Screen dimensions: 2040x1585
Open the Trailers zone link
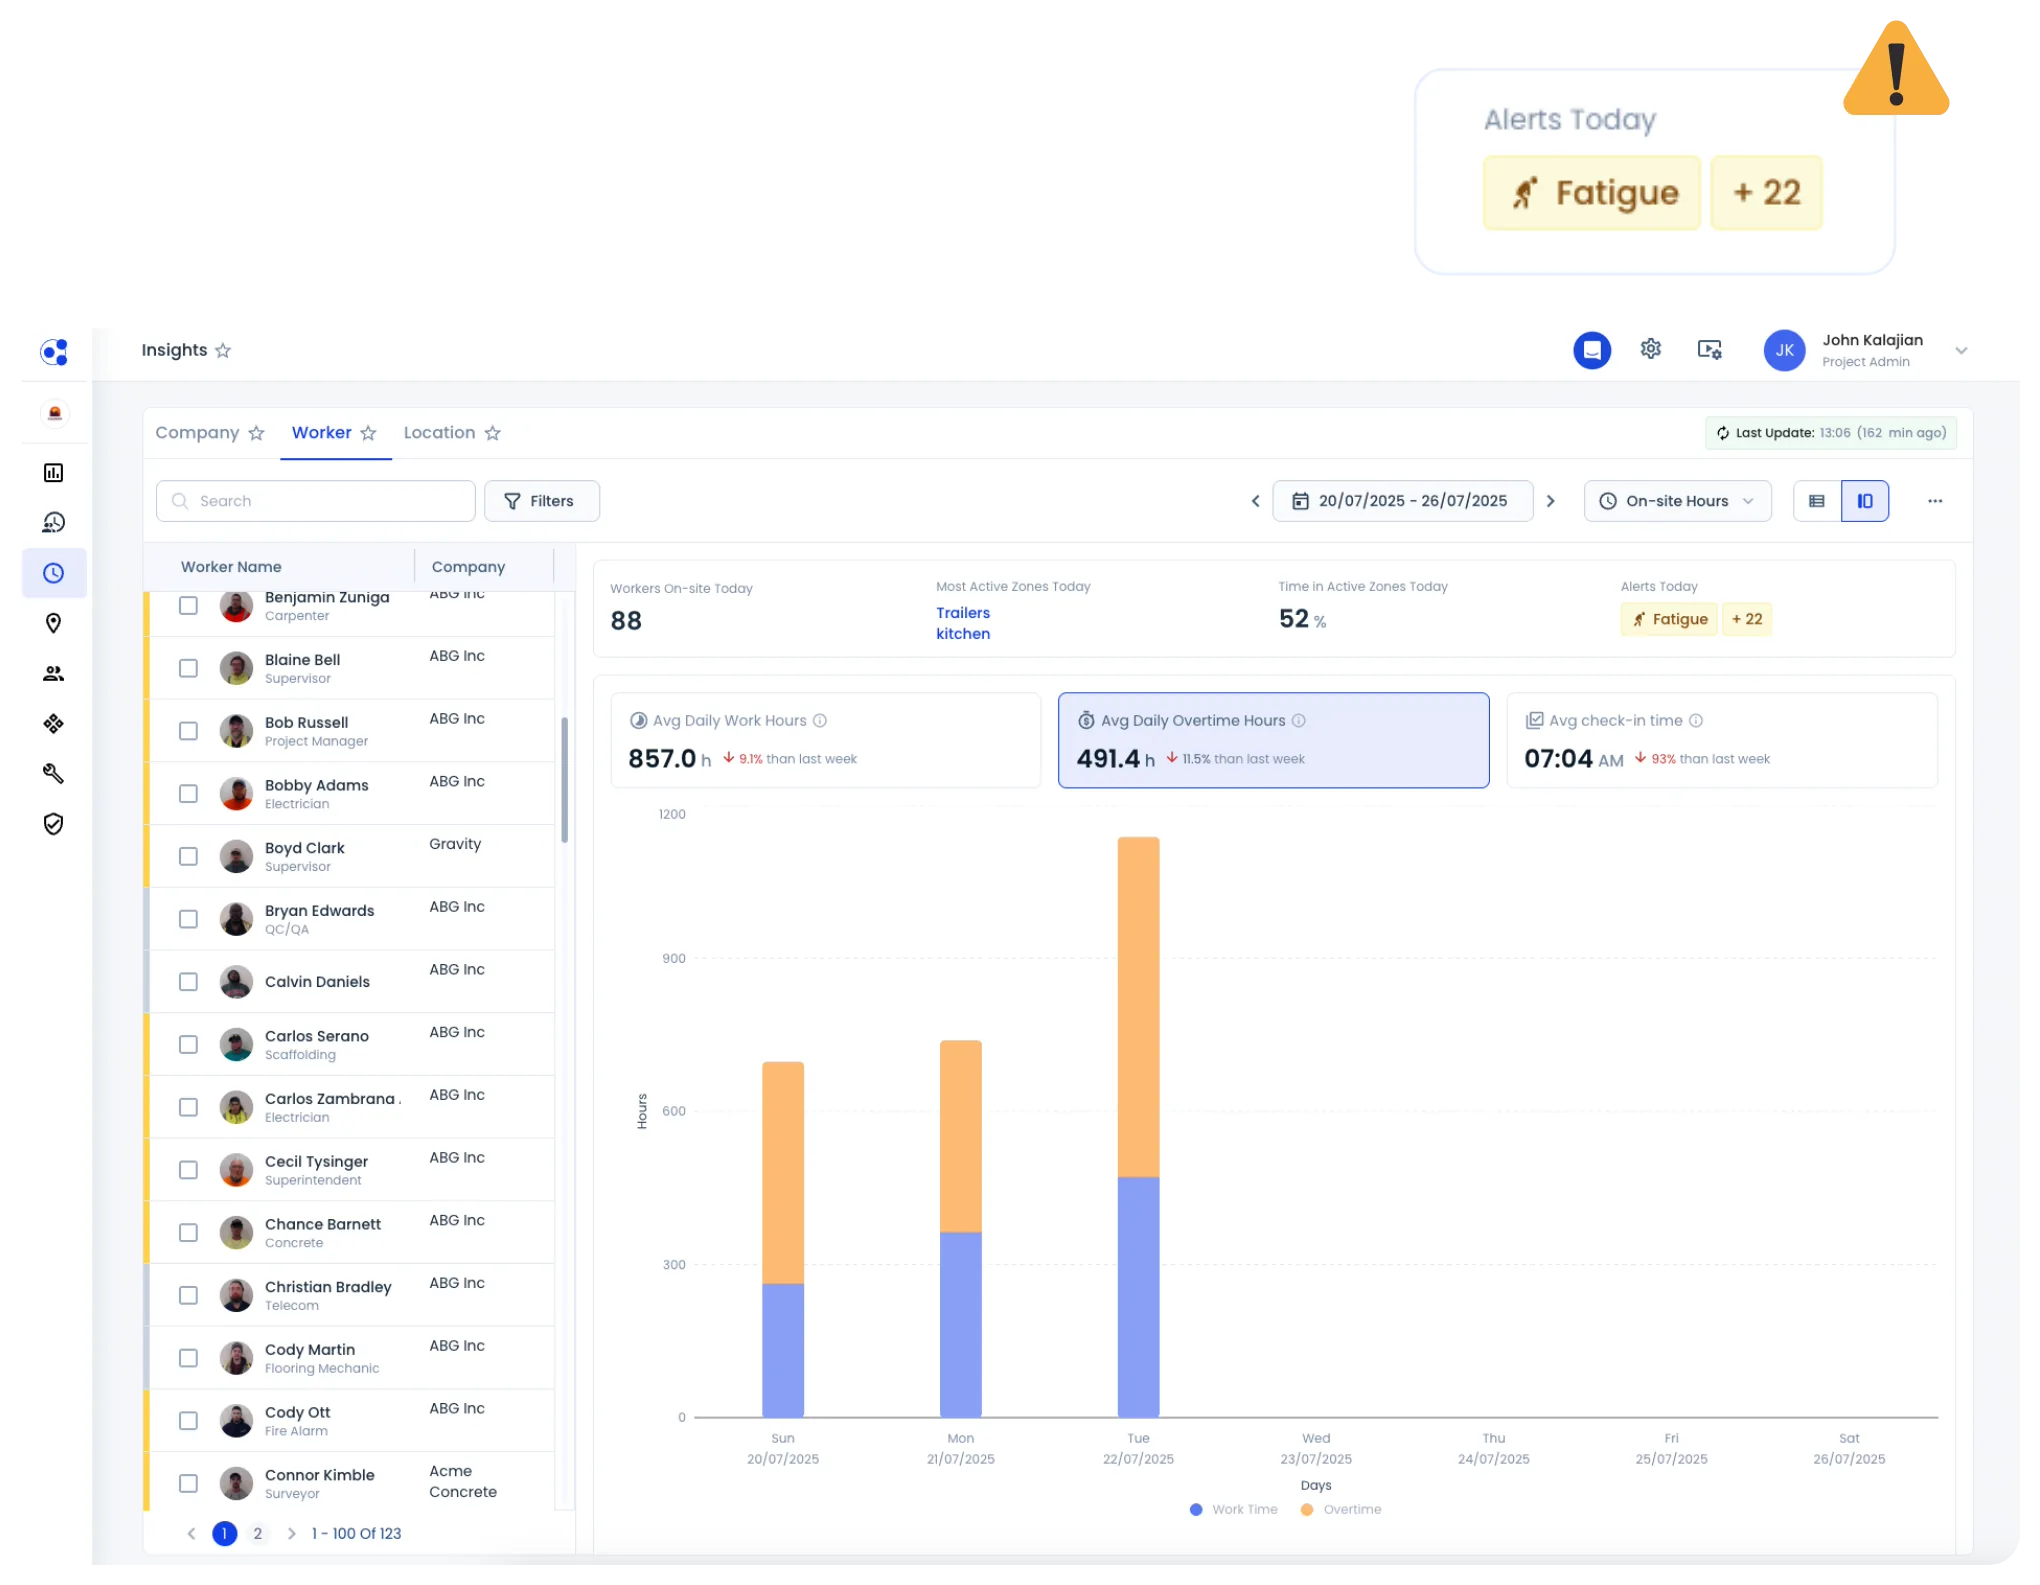tap(962, 613)
